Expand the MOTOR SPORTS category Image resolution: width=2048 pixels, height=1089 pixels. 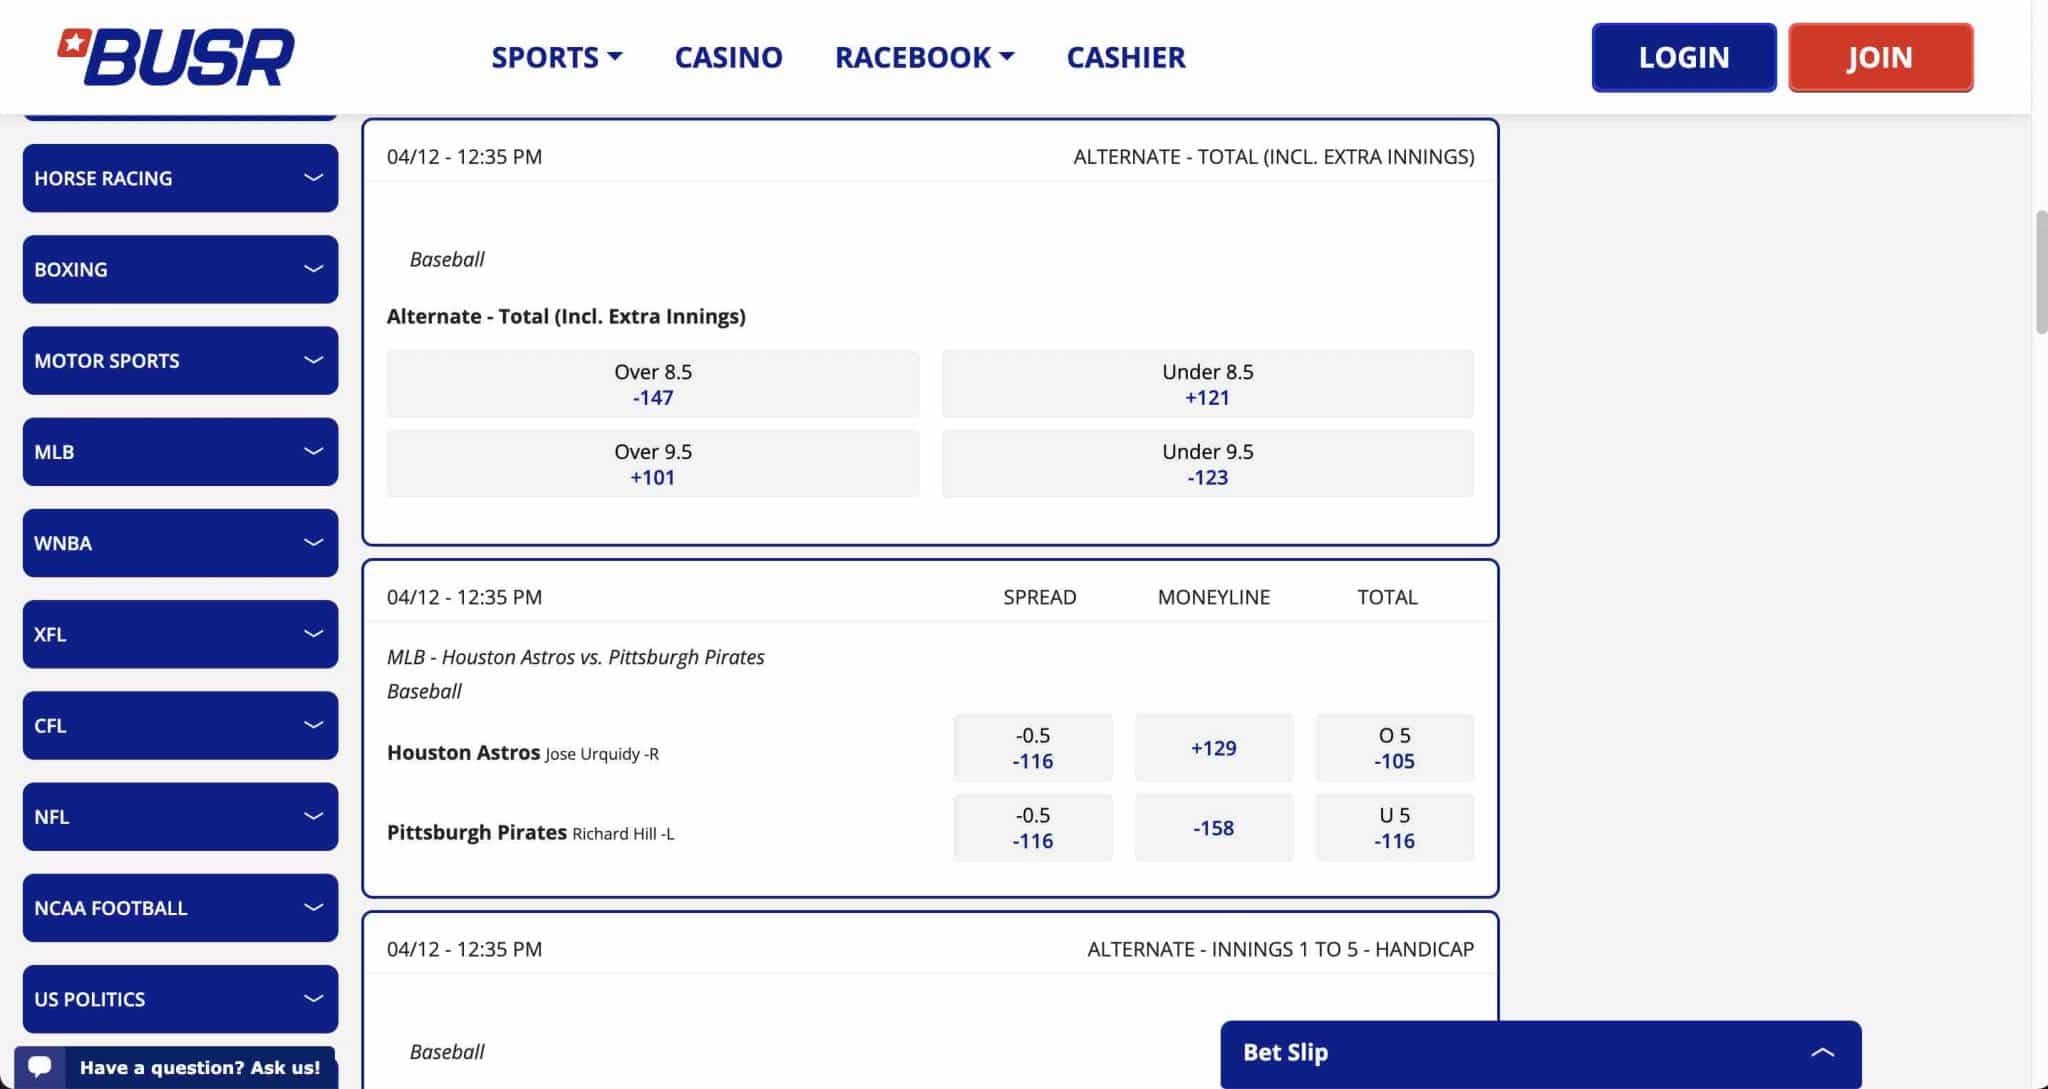(x=180, y=360)
